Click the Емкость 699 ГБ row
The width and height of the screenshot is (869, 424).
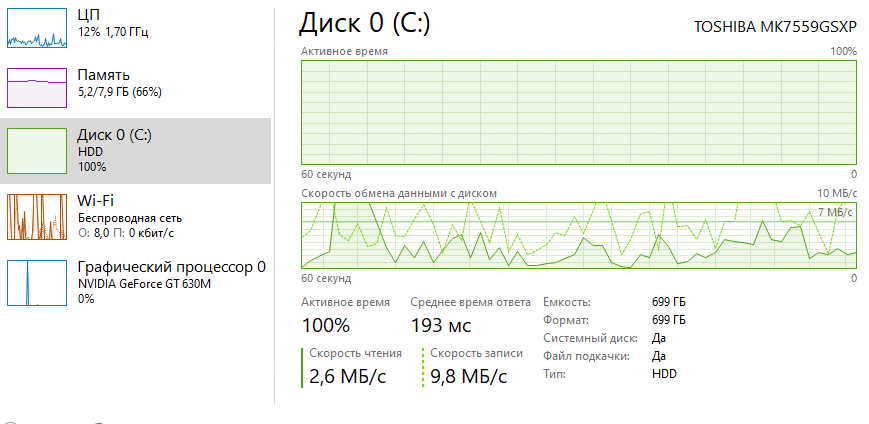(614, 302)
